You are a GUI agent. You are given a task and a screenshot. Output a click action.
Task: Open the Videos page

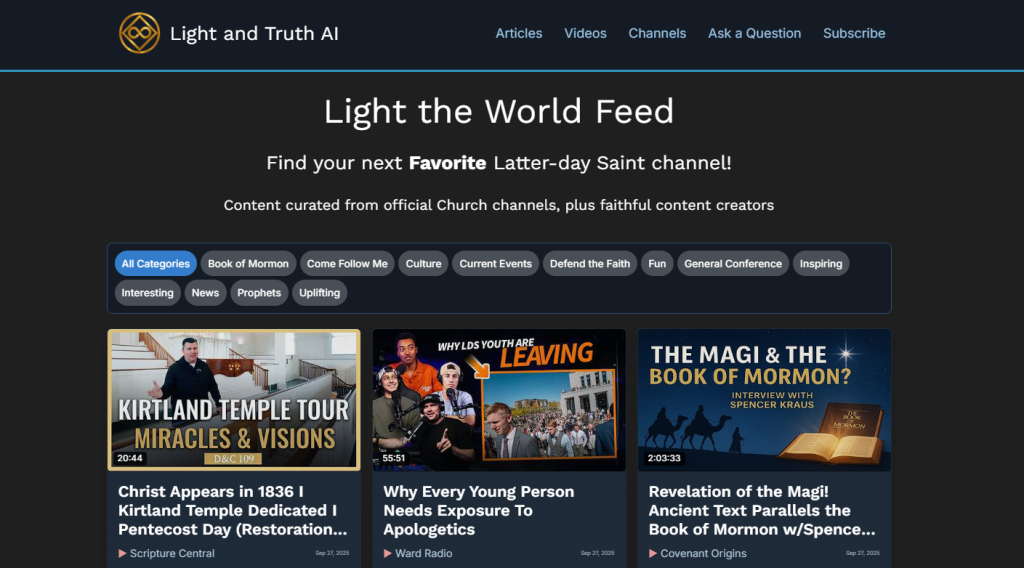585,33
